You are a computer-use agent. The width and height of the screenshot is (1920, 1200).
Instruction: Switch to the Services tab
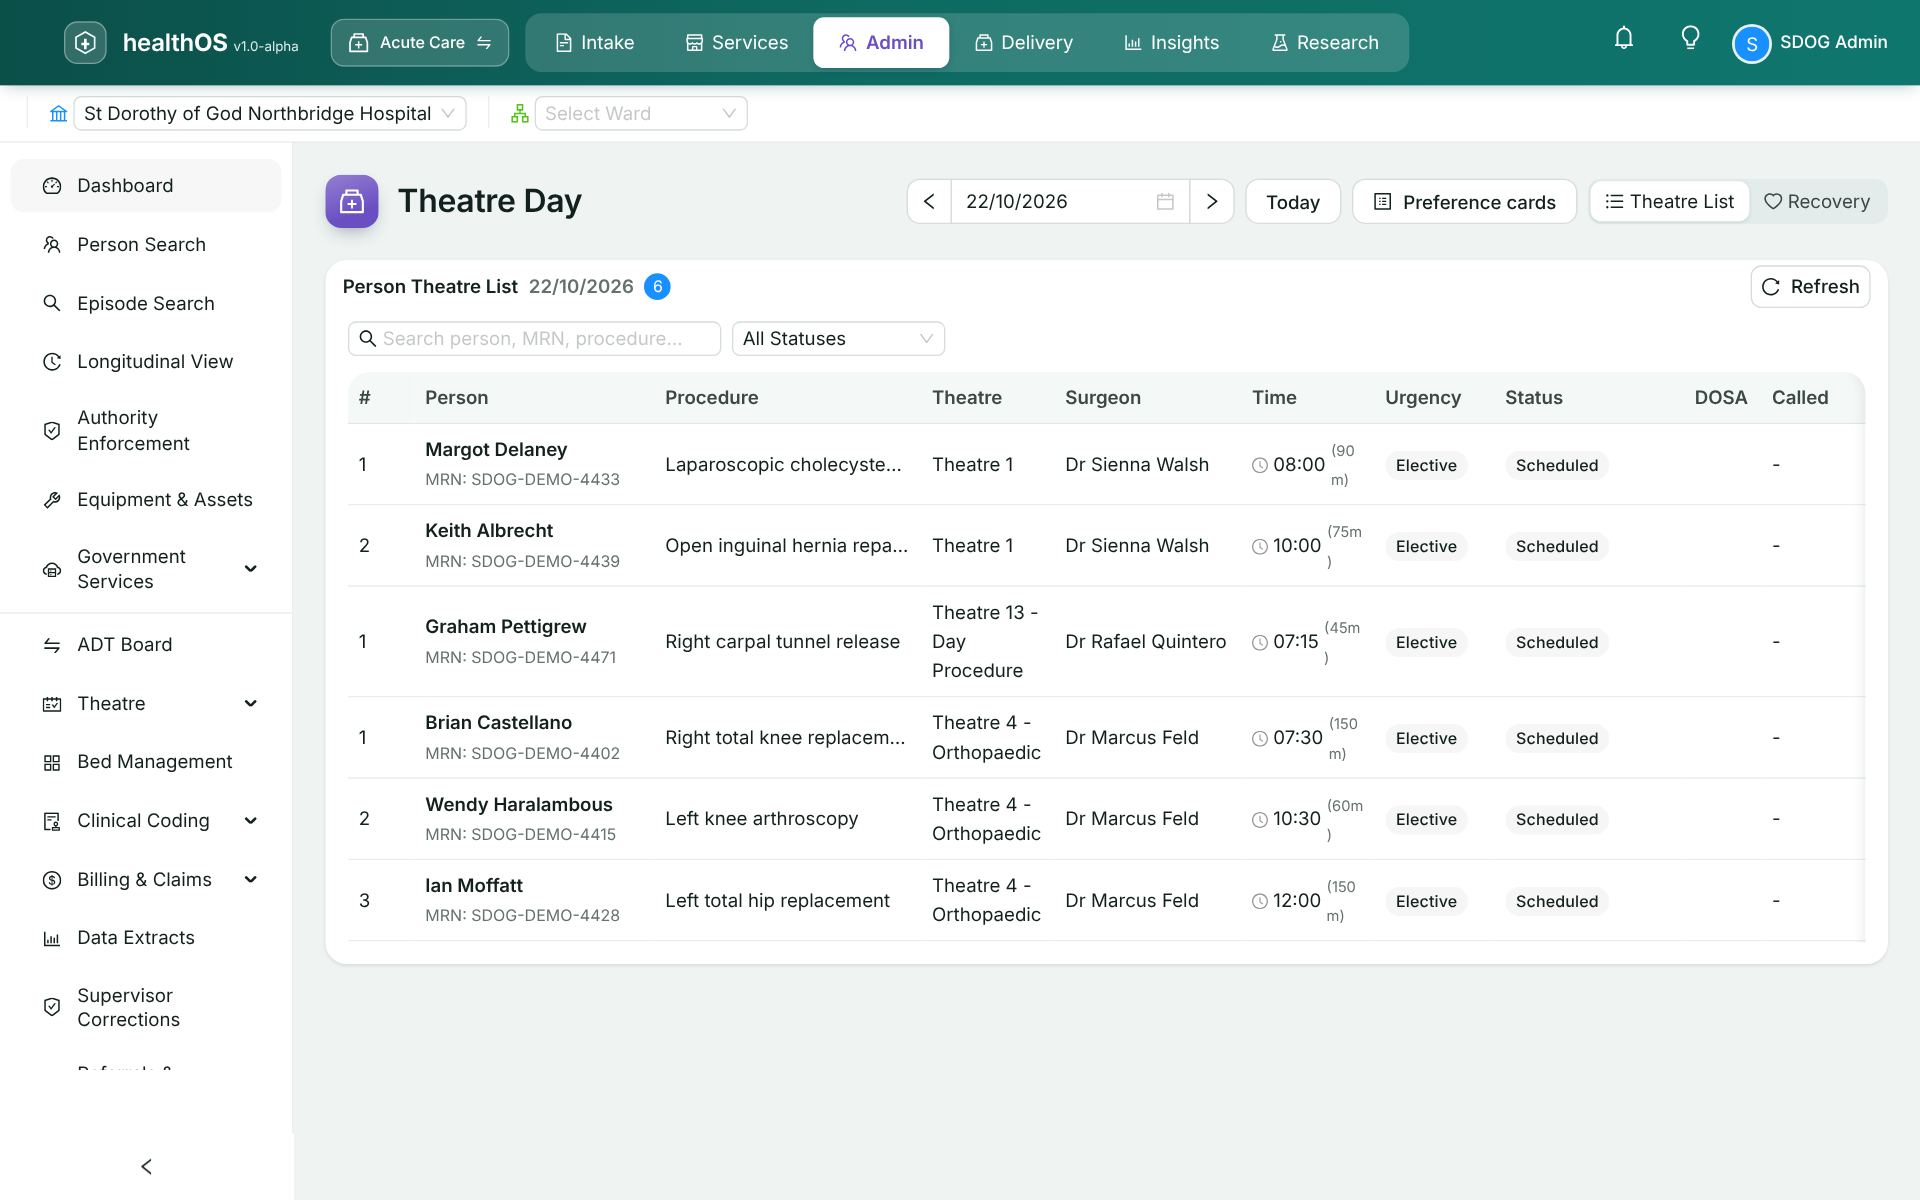click(x=737, y=43)
